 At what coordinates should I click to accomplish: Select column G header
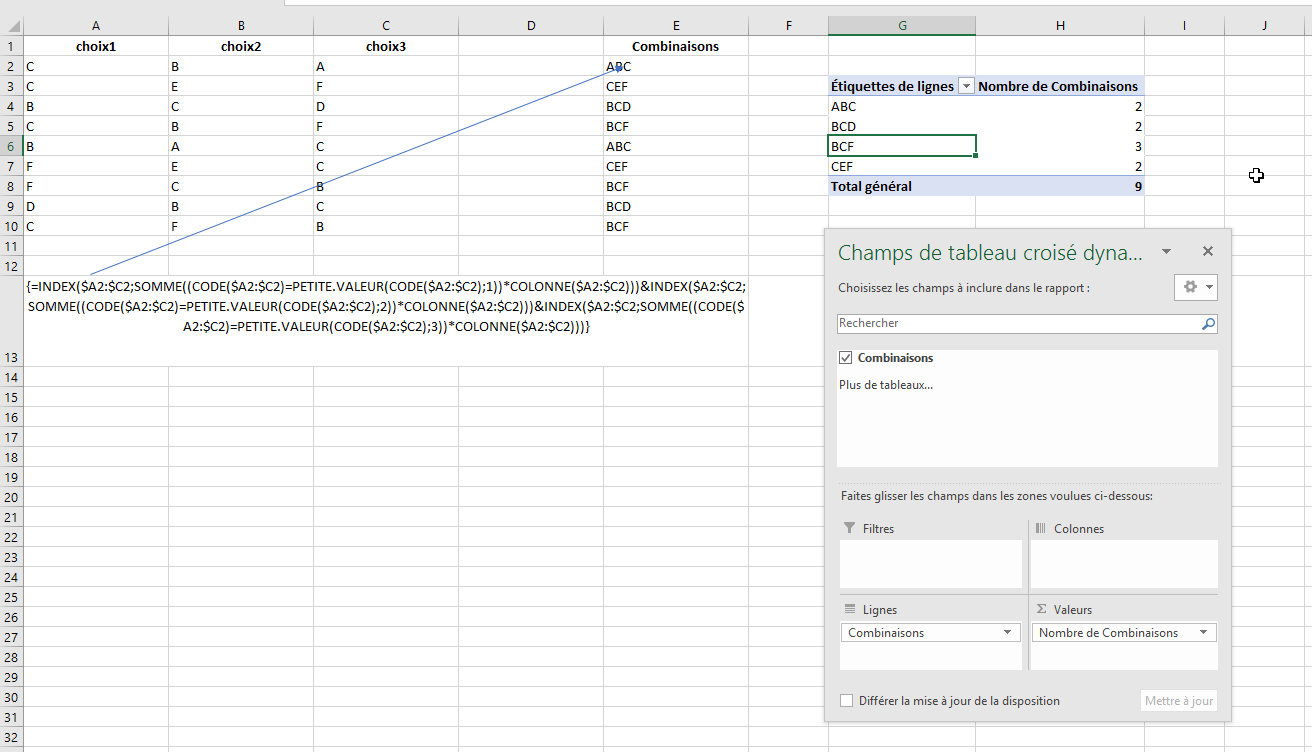[902, 26]
